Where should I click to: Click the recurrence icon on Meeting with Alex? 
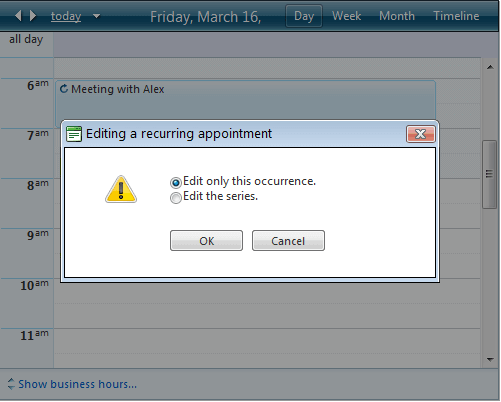[x=64, y=89]
